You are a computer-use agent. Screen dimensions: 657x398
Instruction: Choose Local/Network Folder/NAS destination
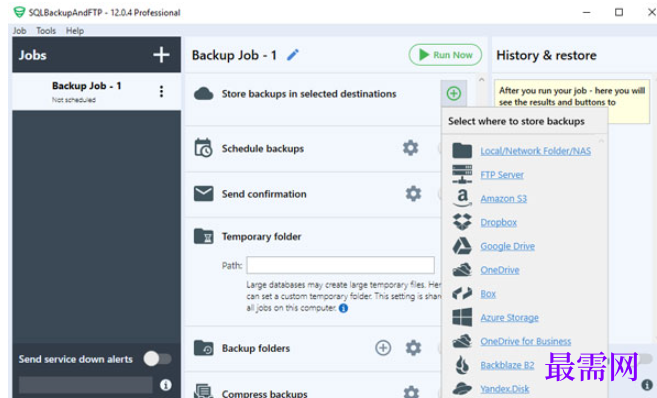pos(535,151)
